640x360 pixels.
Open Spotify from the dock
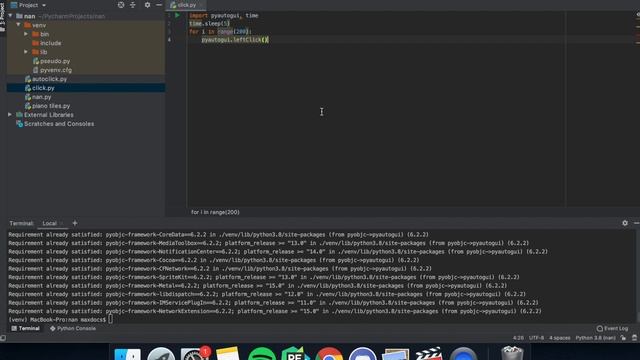tap(262, 354)
